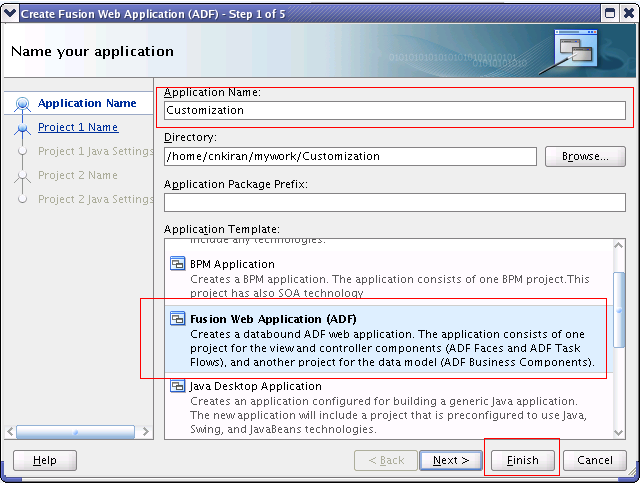Screen dimensions: 640x483
Task: Close the wizard dialog with X
Action: coord(629,13)
